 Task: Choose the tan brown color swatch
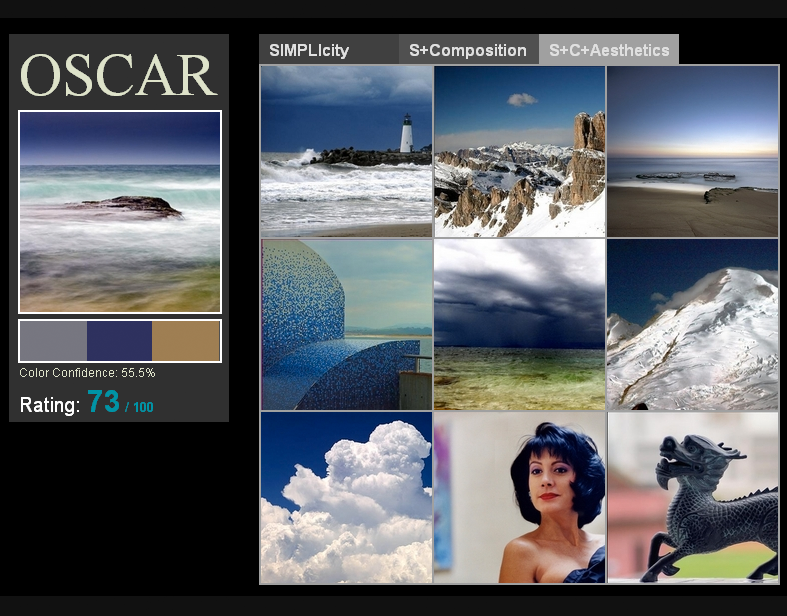(x=186, y=341)
